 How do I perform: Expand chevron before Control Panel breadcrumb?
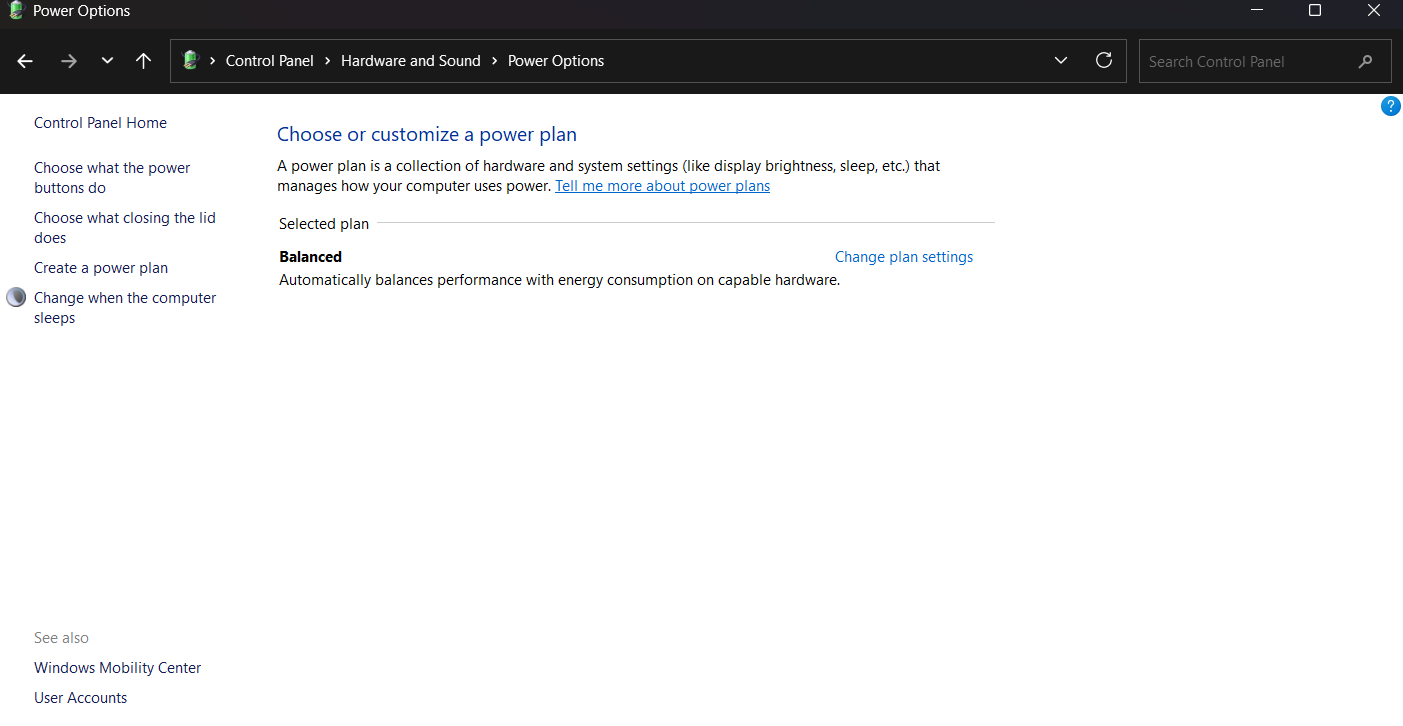tap(213, 61)
